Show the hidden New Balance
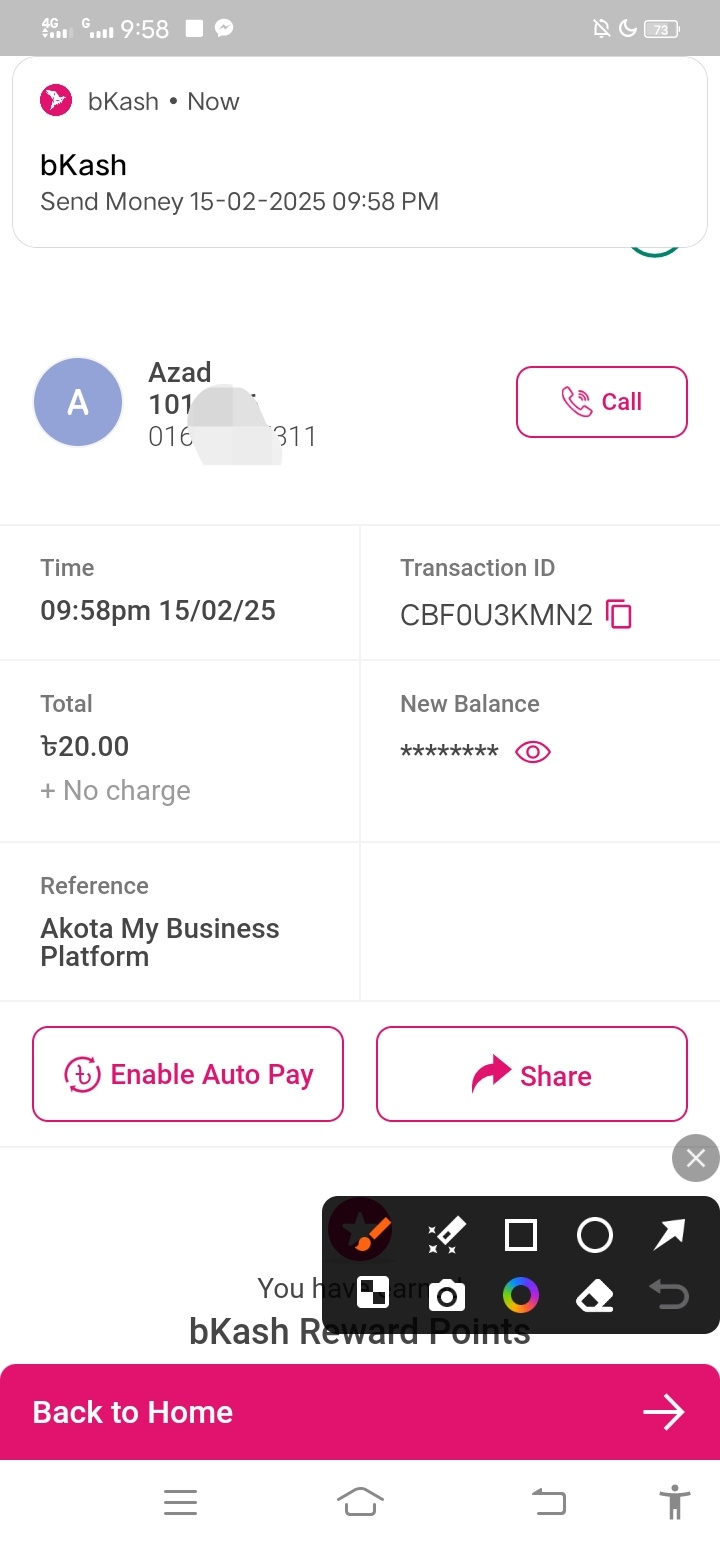Screen dimensions: 720x1544 533,752
